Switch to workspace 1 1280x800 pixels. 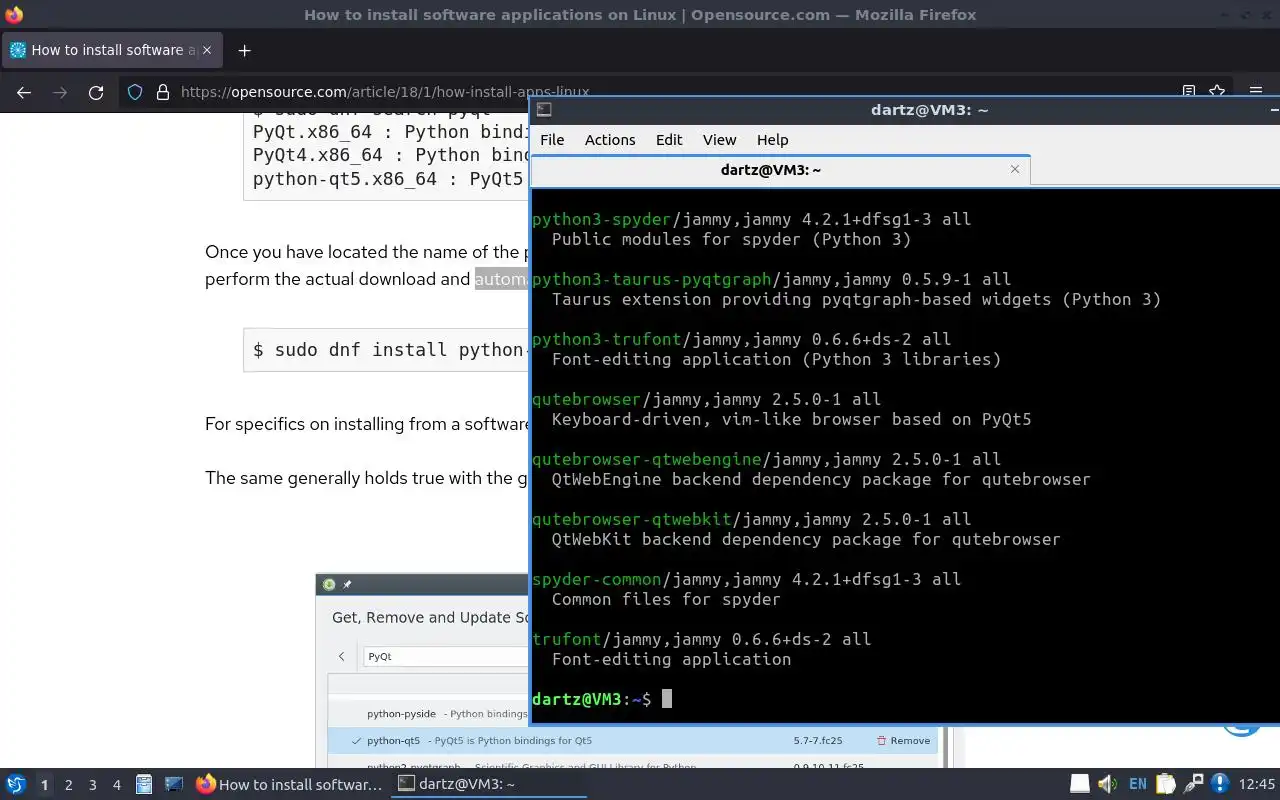(44, 785)
